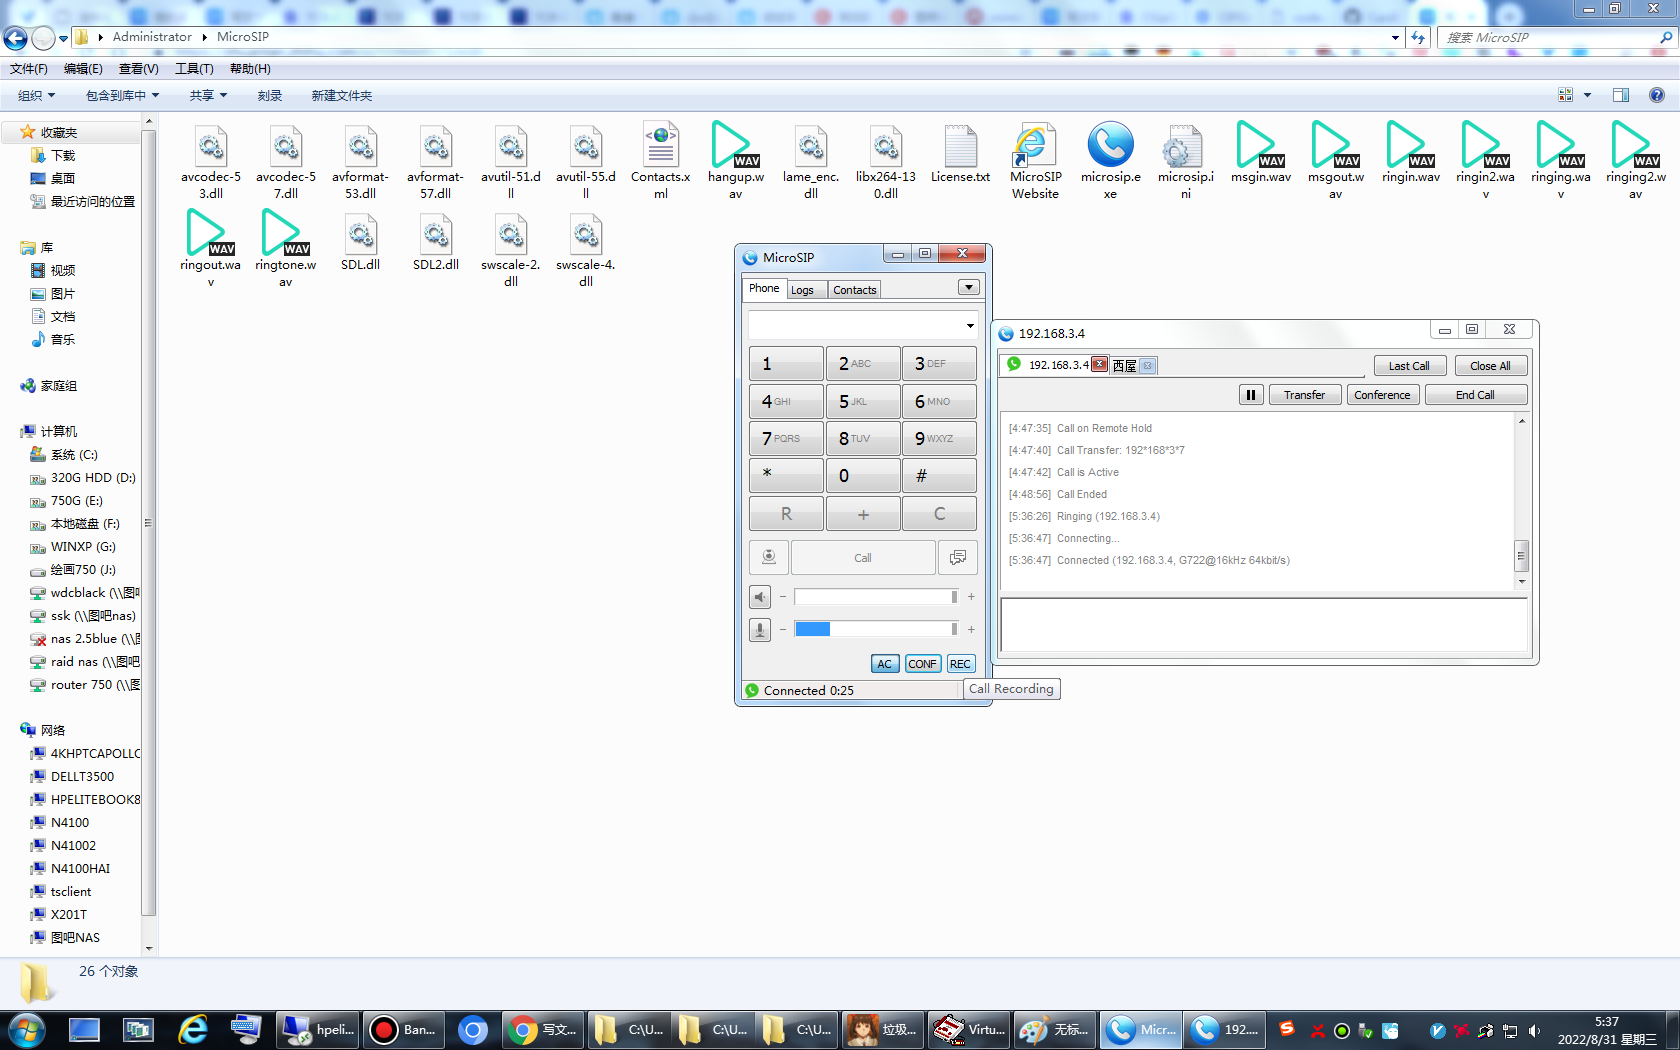Hold the call with the pause icon
Image resolution: width=1680 pixels, height=1050 pixels.
1250,395
